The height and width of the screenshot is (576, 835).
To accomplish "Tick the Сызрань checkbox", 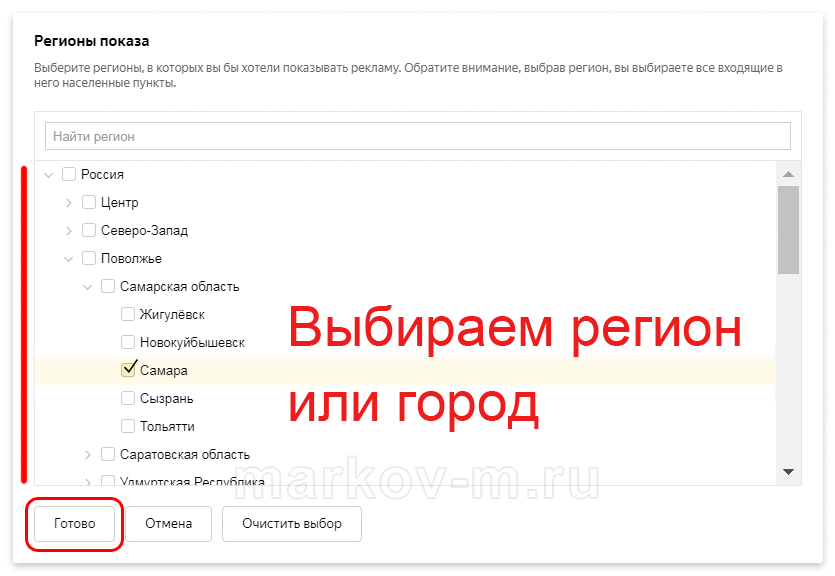I will [x=128, y=398].
